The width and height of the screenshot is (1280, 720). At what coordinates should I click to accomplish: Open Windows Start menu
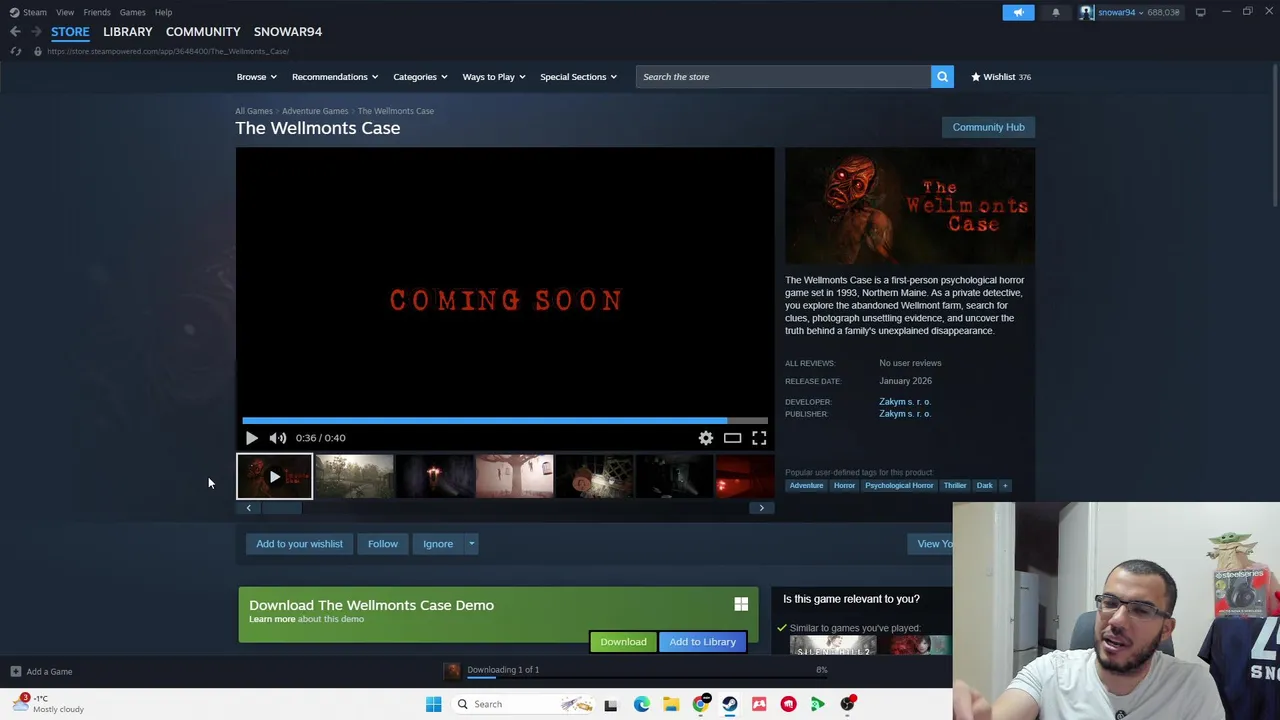pos(433,704)
